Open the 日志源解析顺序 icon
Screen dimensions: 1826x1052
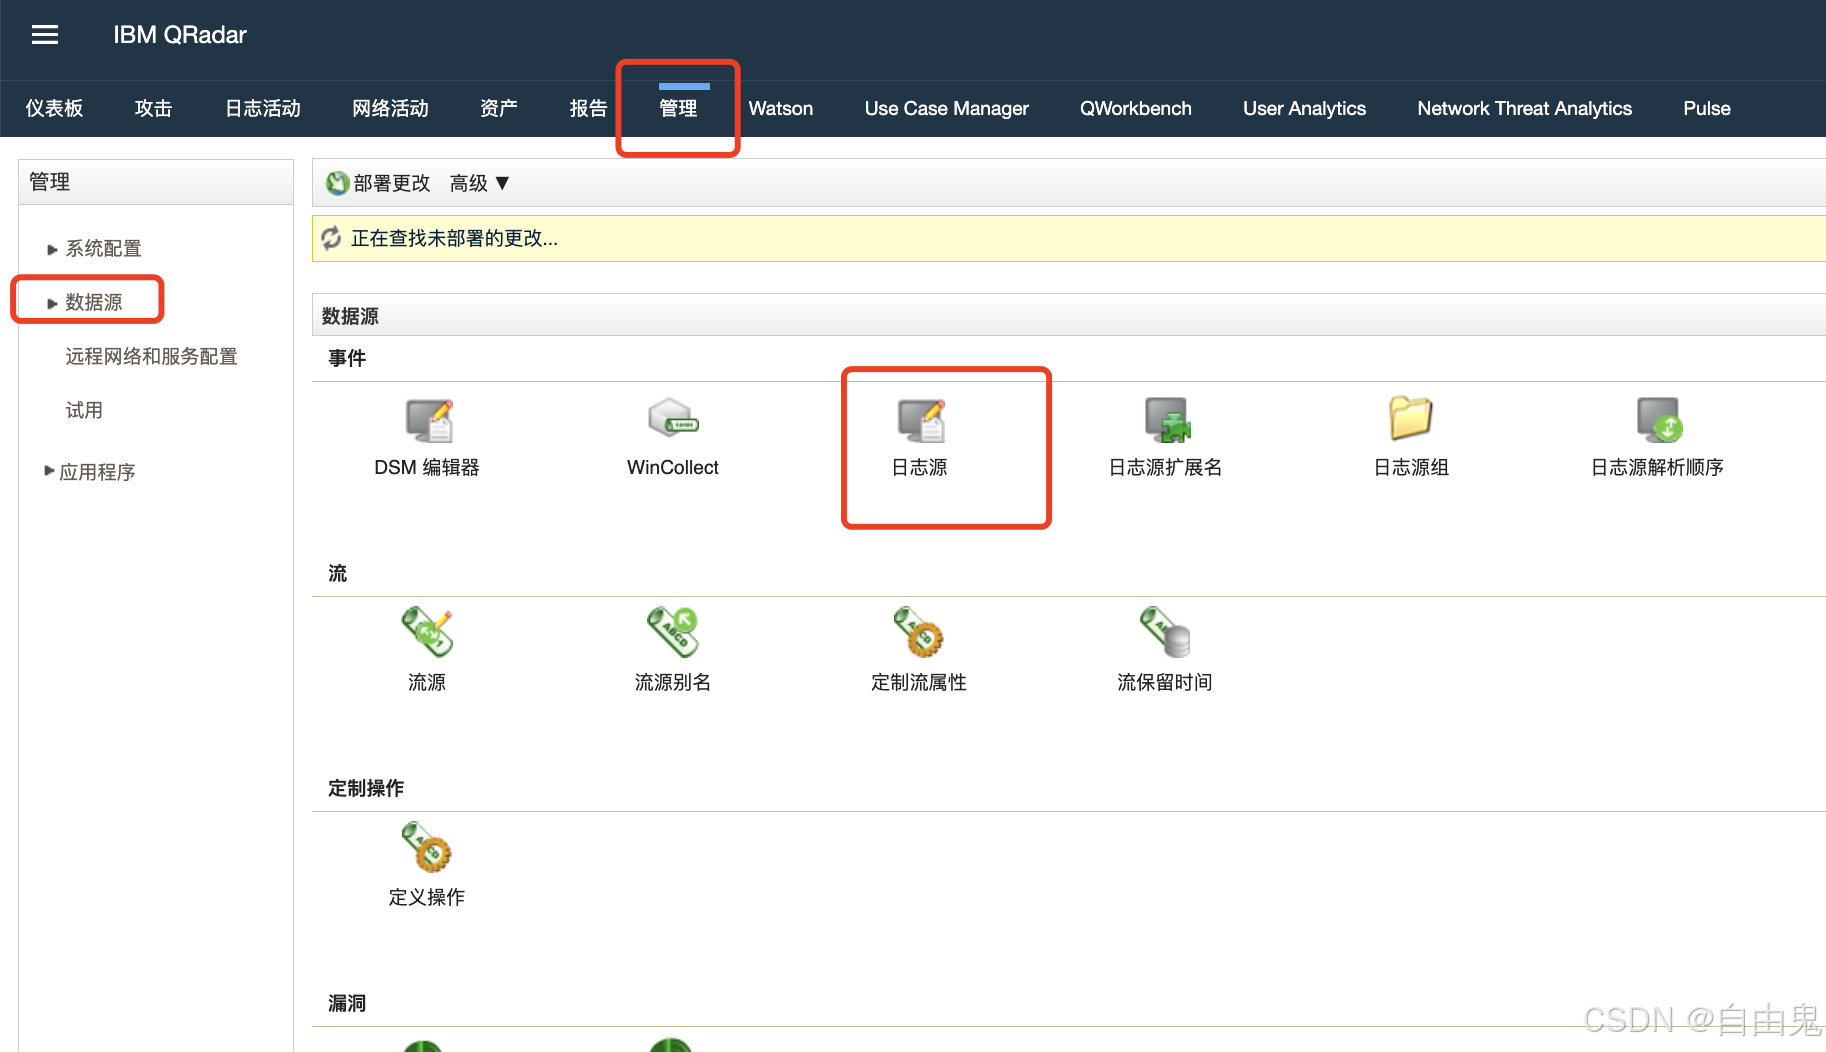pos(1659,420)
